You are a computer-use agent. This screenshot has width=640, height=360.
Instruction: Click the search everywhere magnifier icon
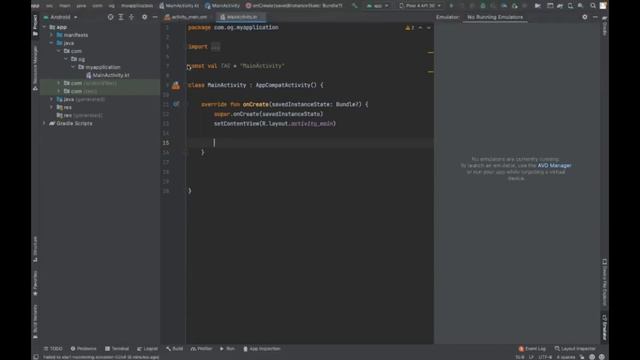(593, 6)
